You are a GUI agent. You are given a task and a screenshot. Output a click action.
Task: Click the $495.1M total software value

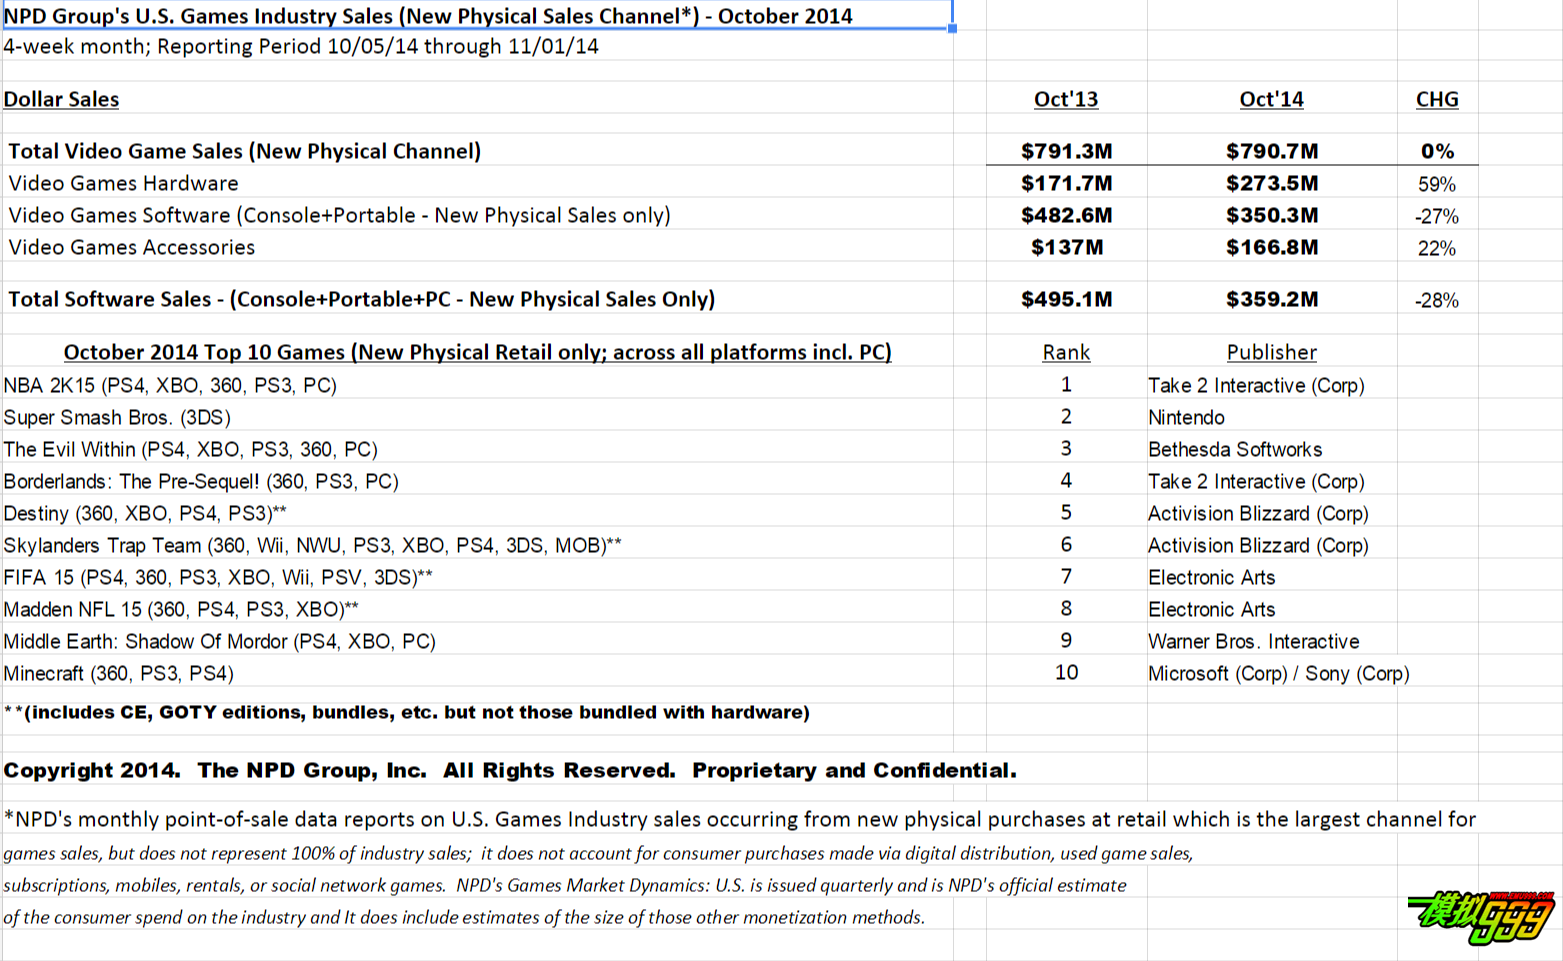click(1066, 299)
